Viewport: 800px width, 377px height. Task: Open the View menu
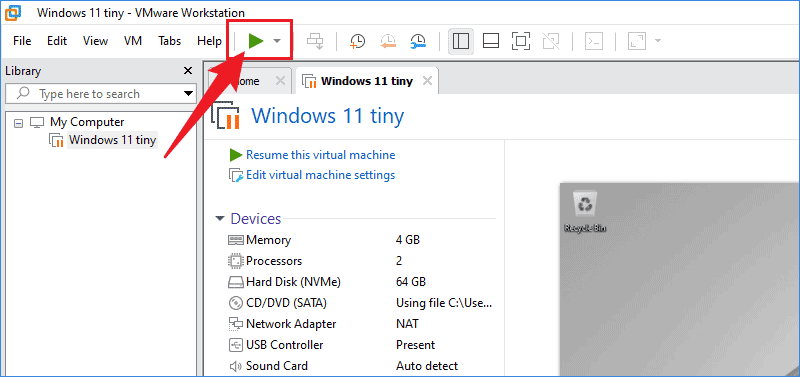[x=95, y=41]
